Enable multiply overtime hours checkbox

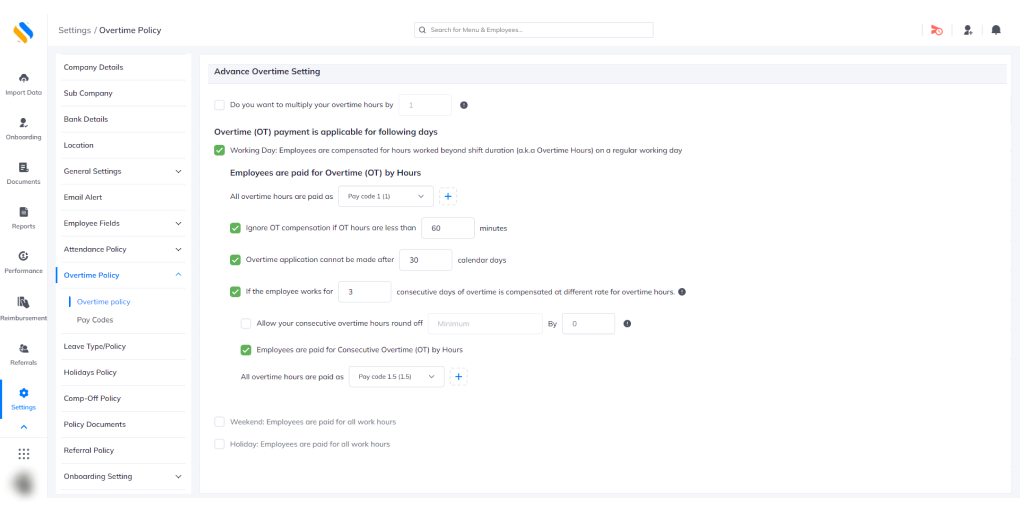click(x=220, y=105)
